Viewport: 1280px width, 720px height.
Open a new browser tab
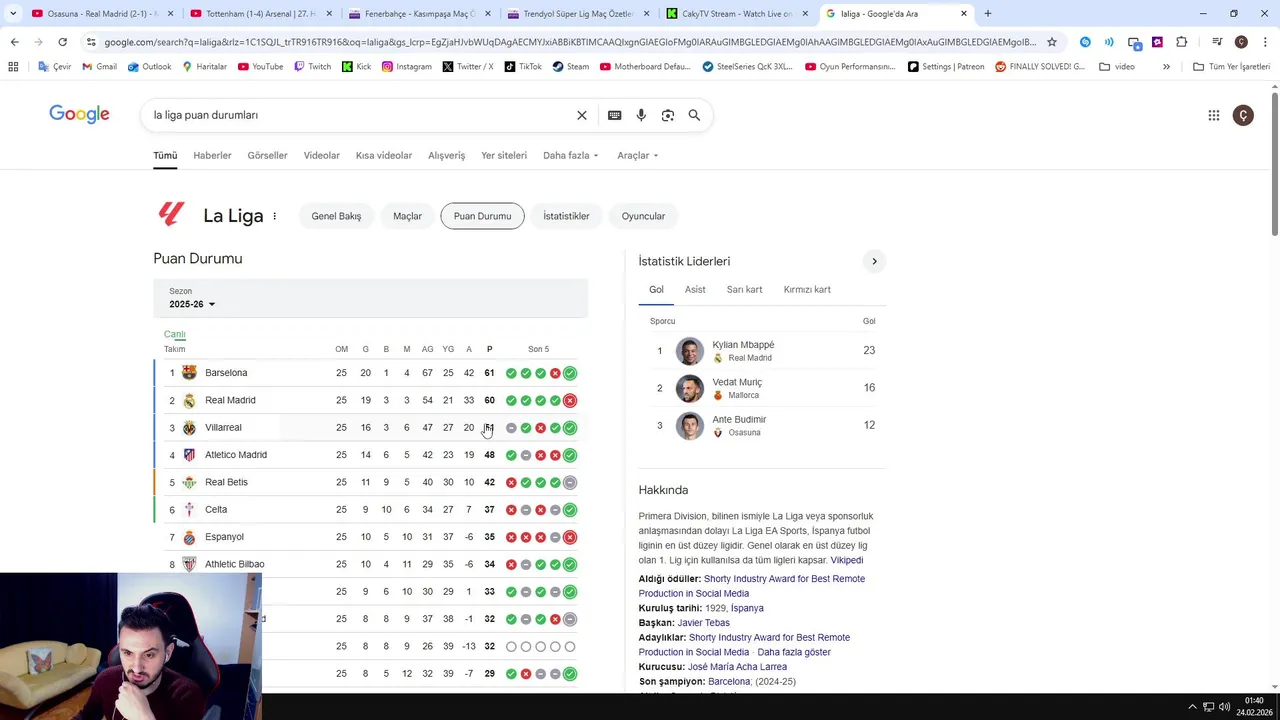click(987, 13)
